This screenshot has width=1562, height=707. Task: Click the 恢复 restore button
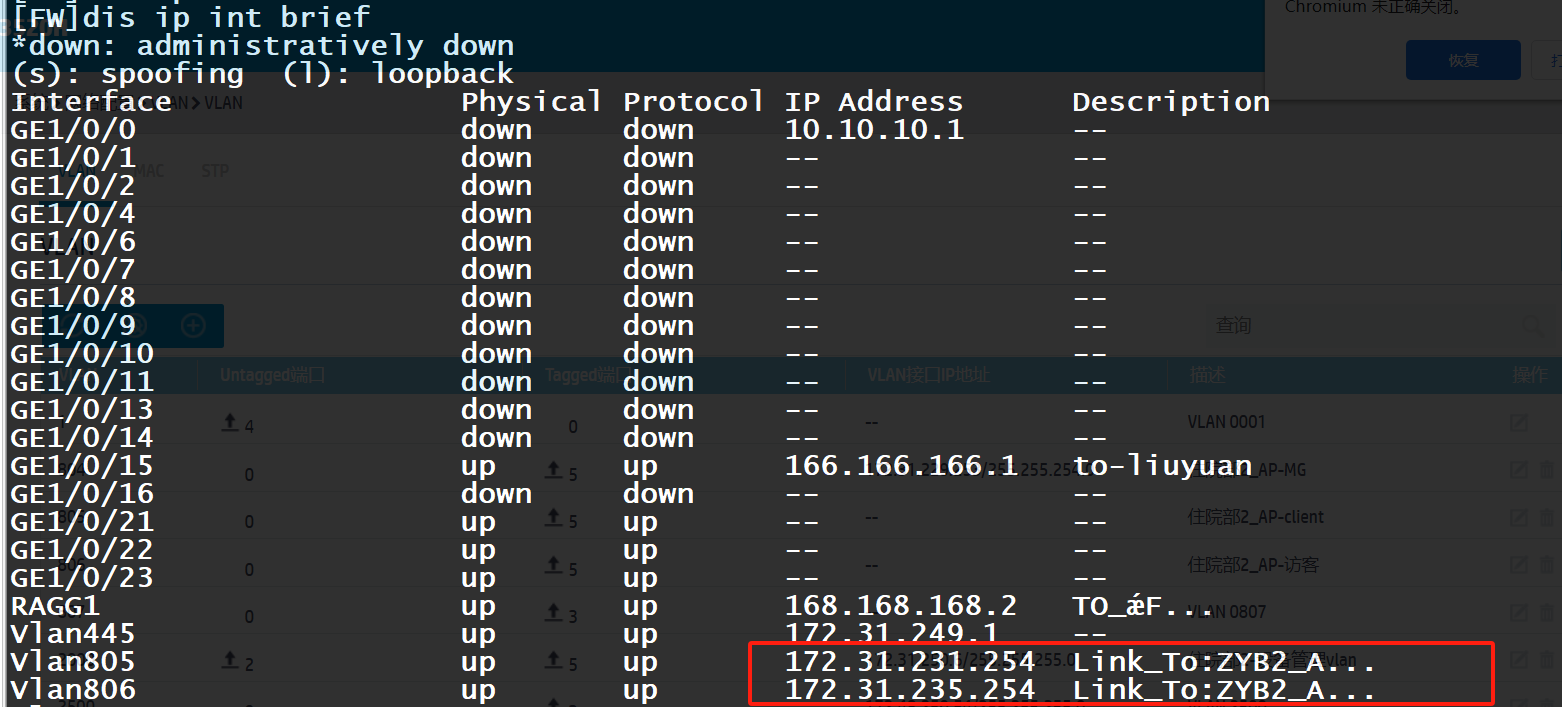click(1462, 60)
